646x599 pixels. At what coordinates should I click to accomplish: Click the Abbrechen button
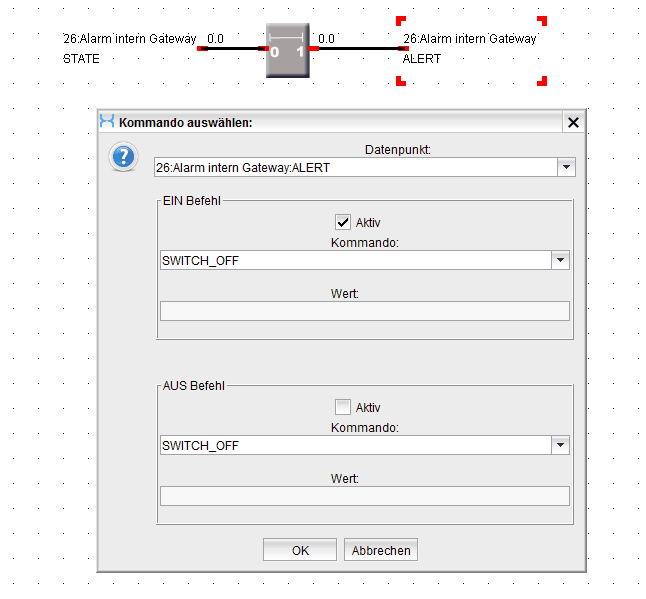click(380, 550)
